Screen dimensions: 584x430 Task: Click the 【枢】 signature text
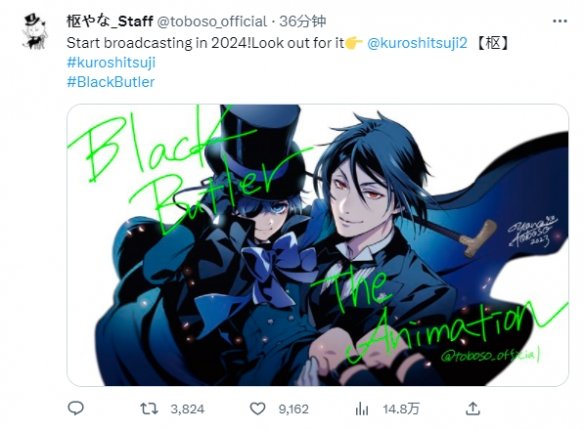click(492, 43)
